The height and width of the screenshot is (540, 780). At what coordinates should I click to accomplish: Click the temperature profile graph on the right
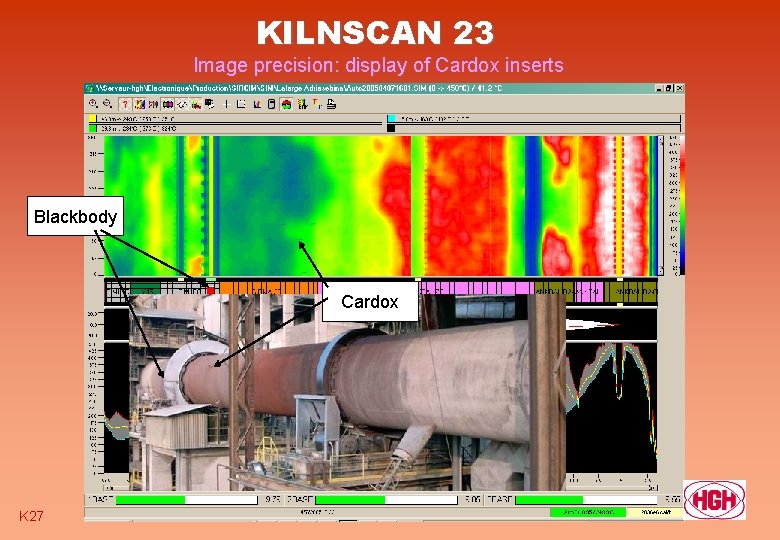coord(611,407)
